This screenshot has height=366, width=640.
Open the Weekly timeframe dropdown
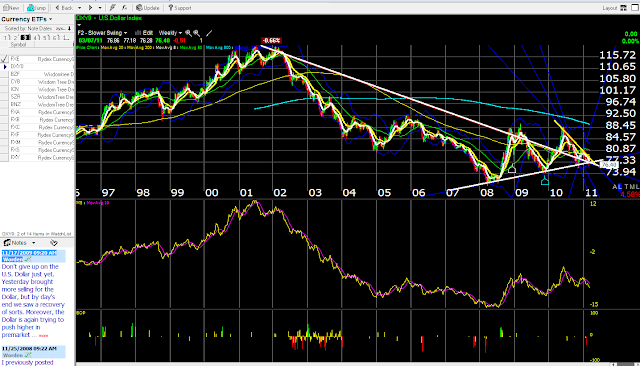tap(170, 33)
